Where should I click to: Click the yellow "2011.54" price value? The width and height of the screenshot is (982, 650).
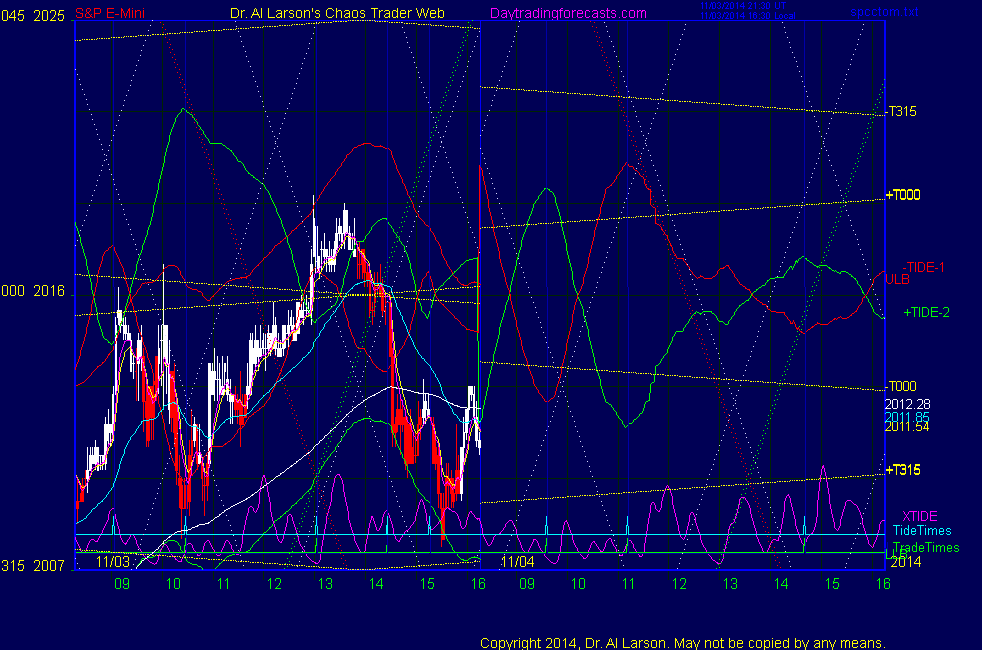click(x=907, y=427)
